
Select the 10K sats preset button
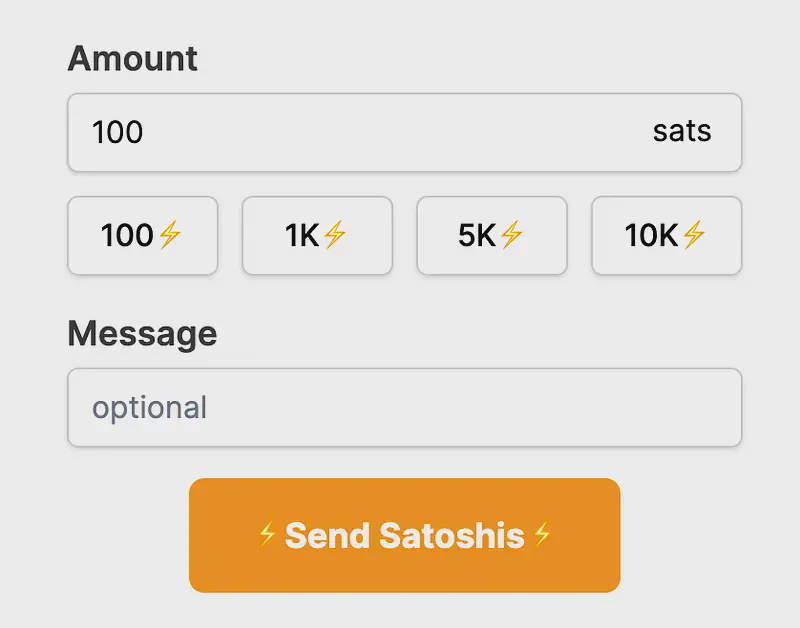[667, 236]
